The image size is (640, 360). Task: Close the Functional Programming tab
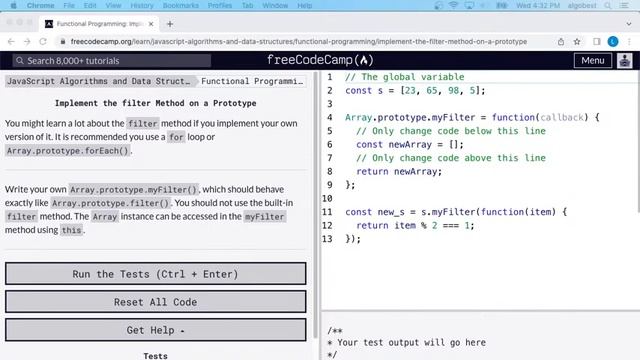click(x=151, y=24)
